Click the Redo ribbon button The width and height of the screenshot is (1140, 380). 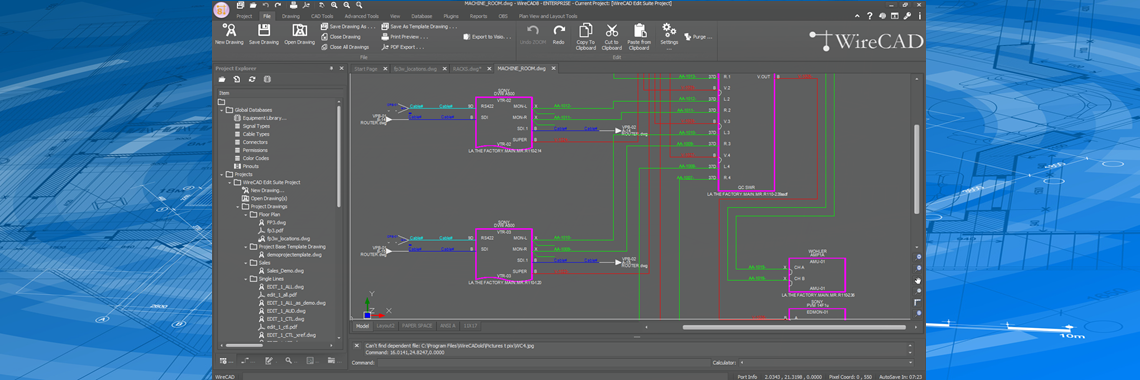tap(558, 34)
